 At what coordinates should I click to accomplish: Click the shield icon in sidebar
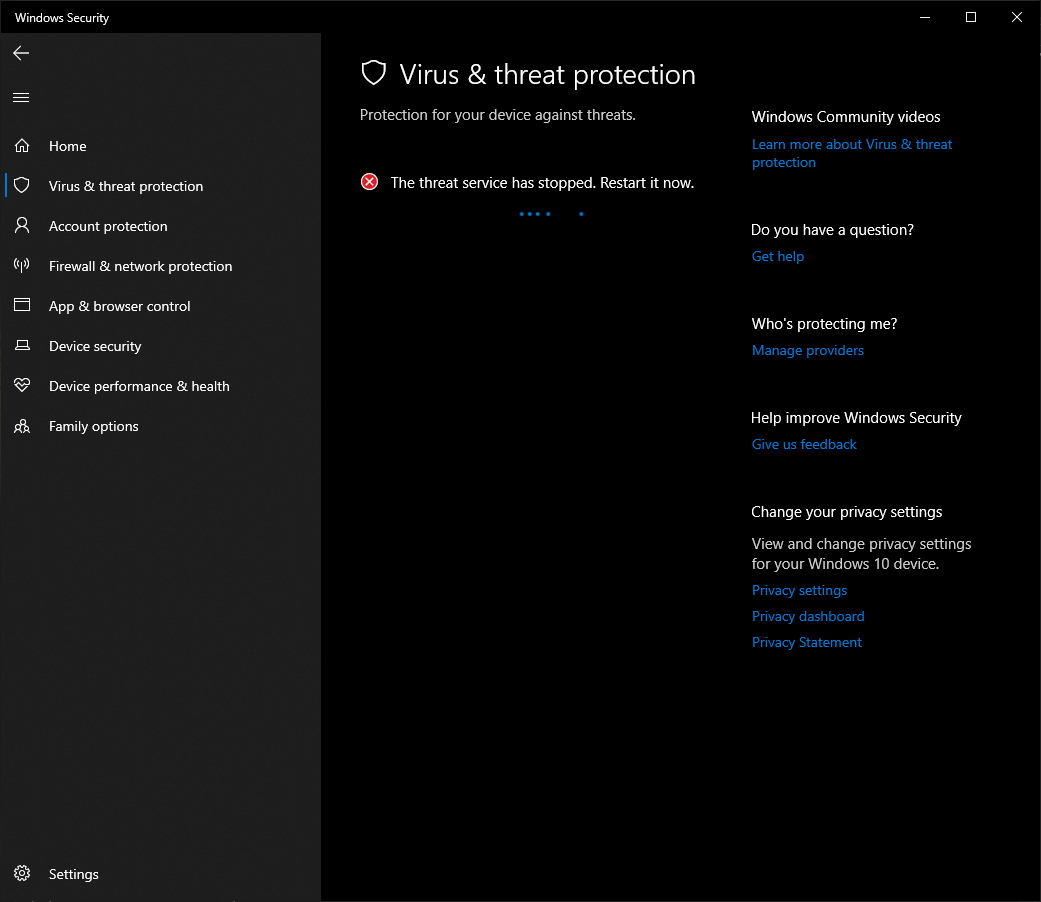coord(22,185)
